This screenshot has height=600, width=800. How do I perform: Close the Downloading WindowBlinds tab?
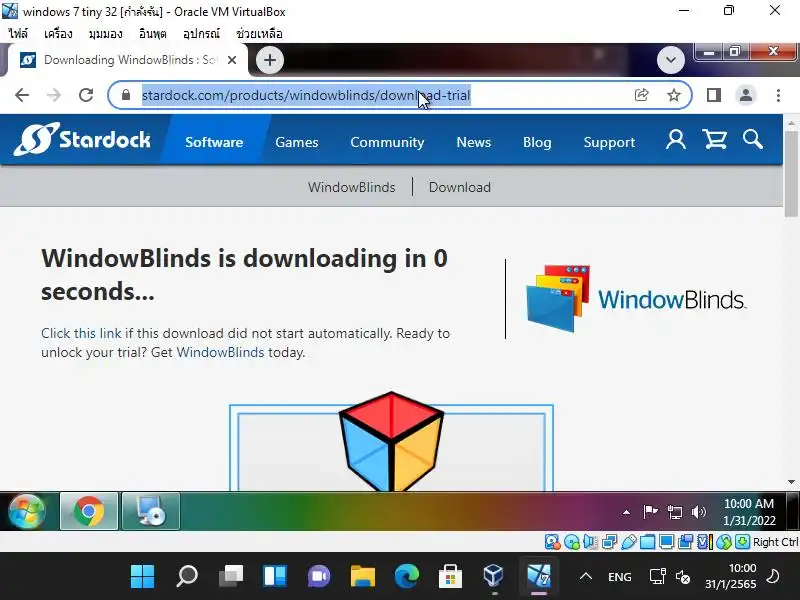(232, 60)
